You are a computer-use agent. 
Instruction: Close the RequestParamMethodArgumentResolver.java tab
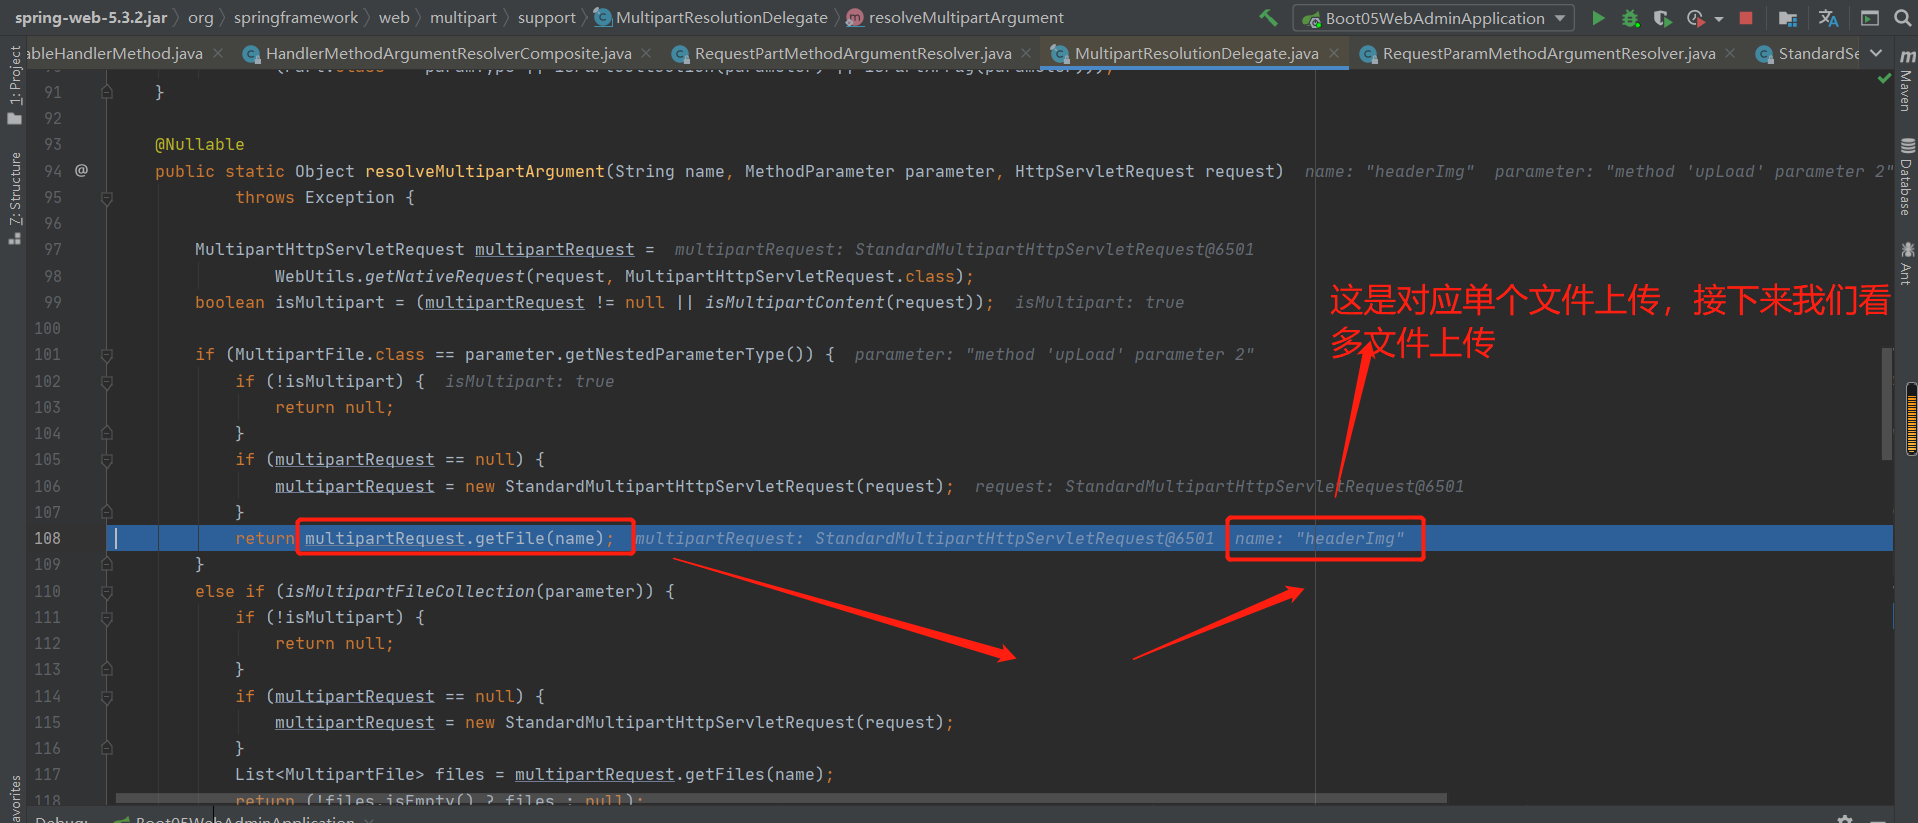(1731, 53)
